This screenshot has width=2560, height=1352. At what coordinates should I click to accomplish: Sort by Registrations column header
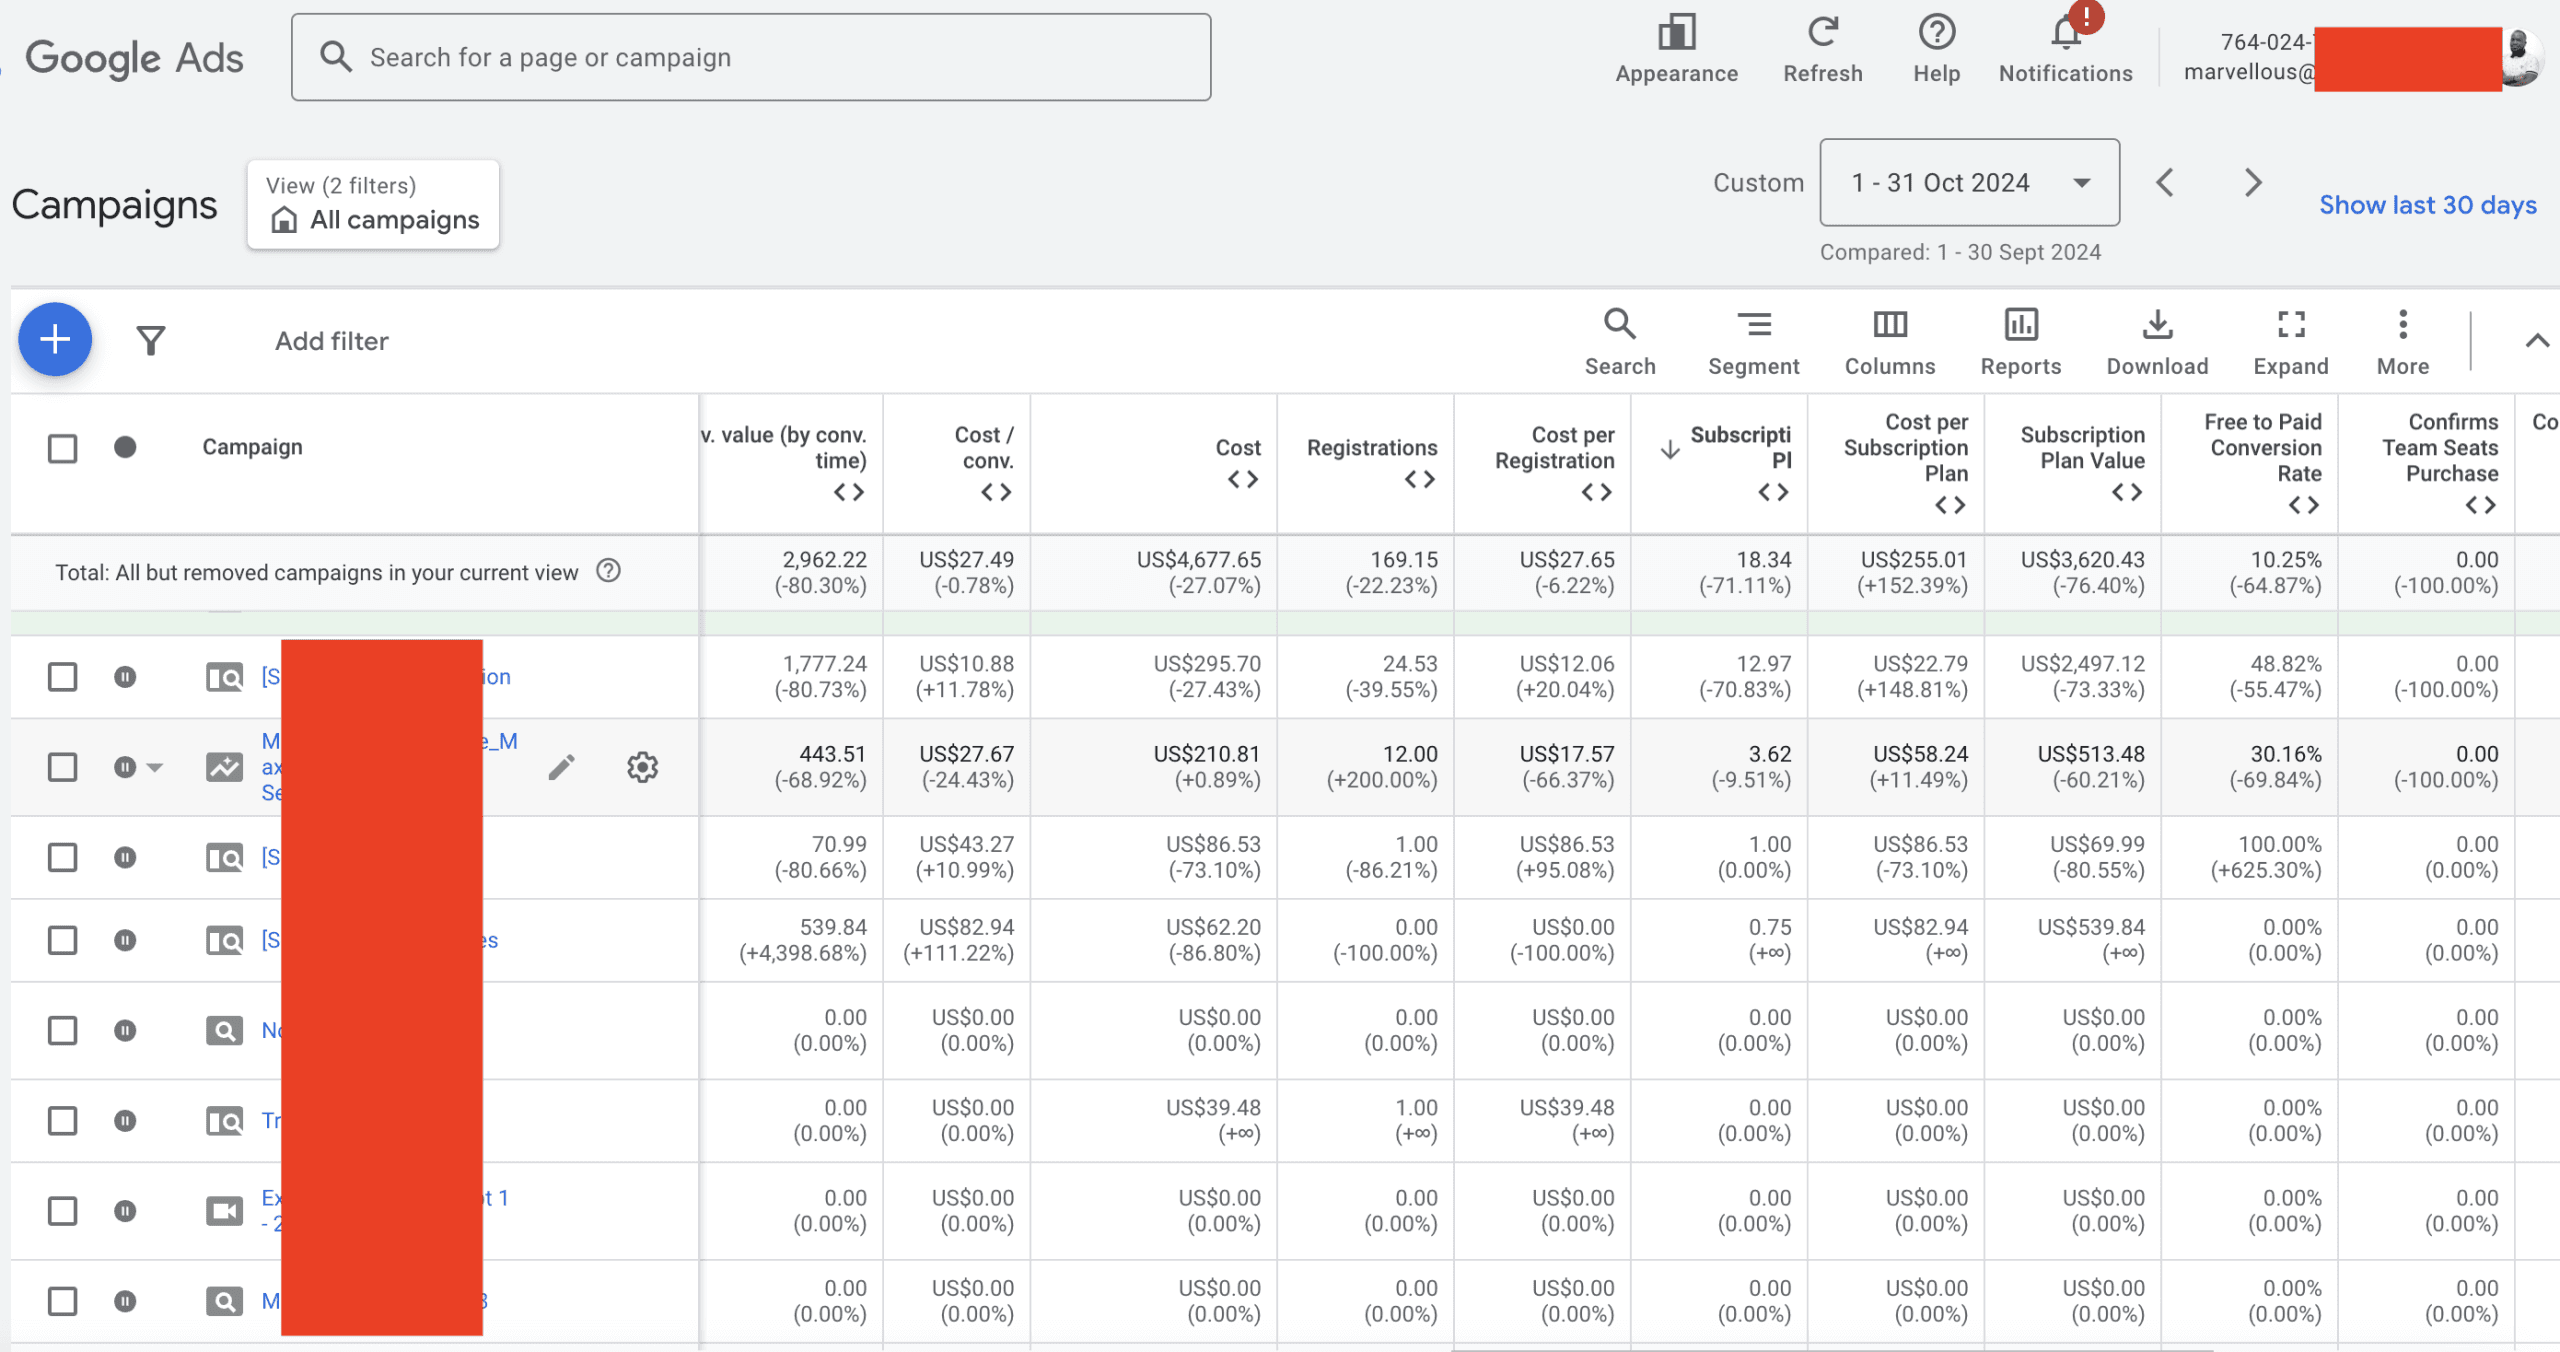pyautogui.click(x=1372, y=448)
